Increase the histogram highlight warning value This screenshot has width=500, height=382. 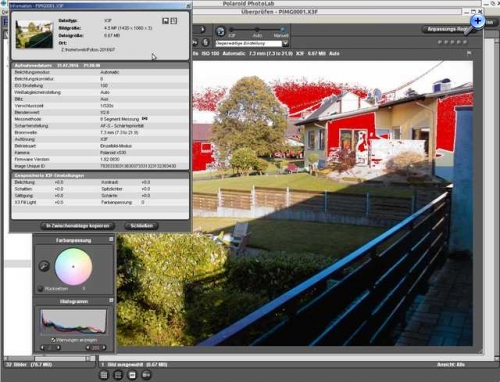tap(104, 348)
